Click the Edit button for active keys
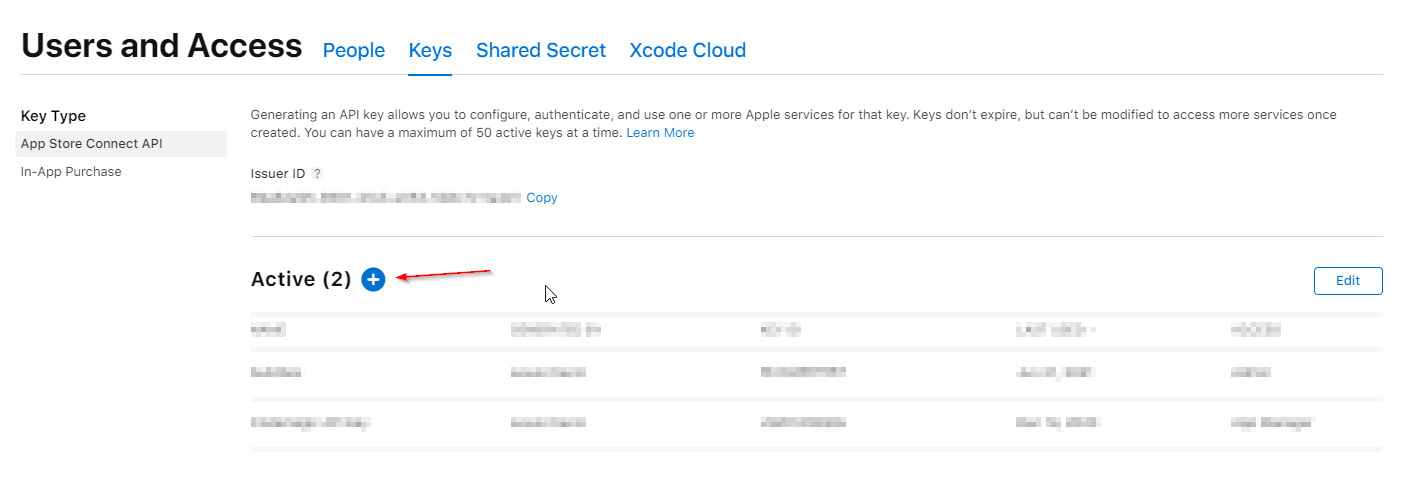Viewport: 1409px width, 504px height. point(1348,281)
